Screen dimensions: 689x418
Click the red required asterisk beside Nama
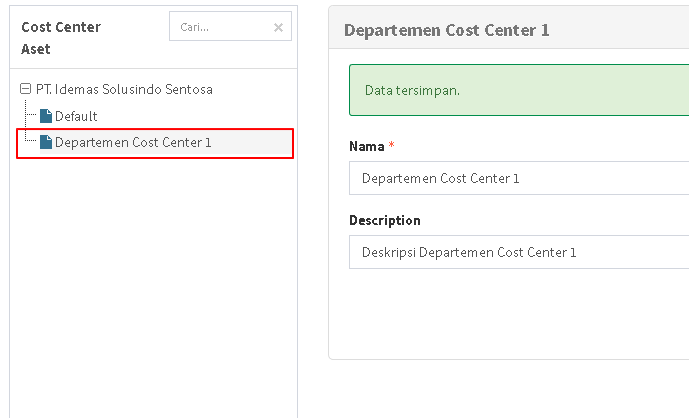pos(392,146)
